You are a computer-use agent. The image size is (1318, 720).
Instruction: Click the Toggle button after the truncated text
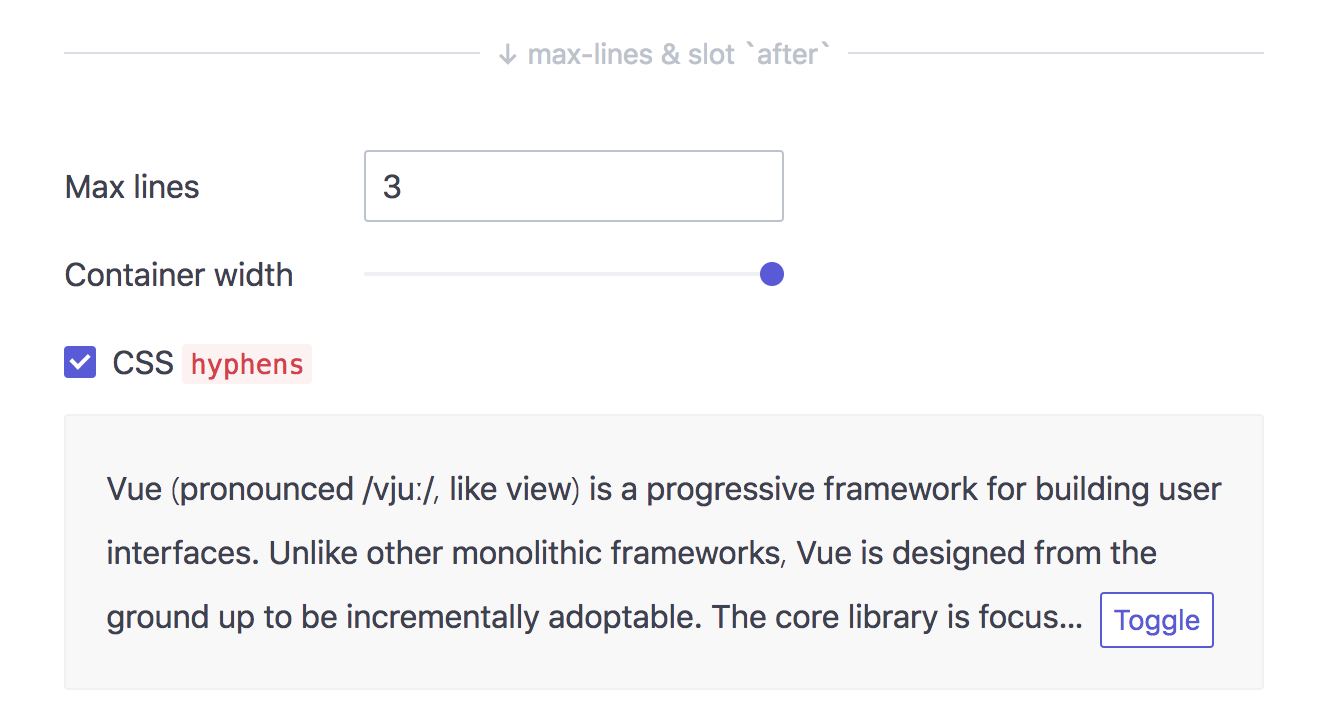point(1156,620)
